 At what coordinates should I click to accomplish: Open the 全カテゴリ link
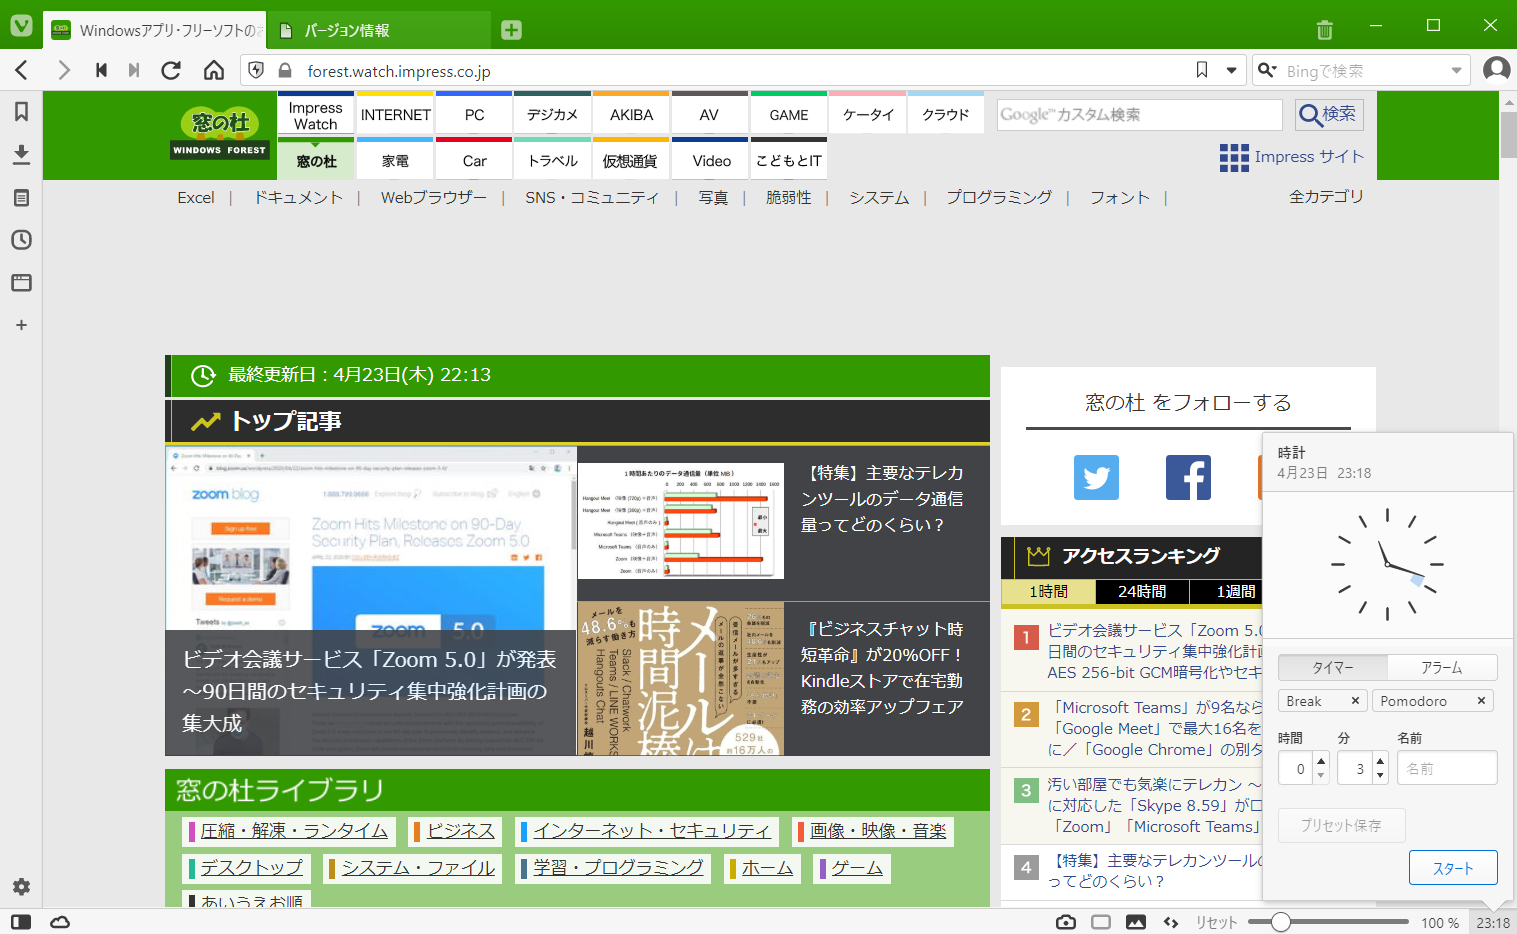1326,197
